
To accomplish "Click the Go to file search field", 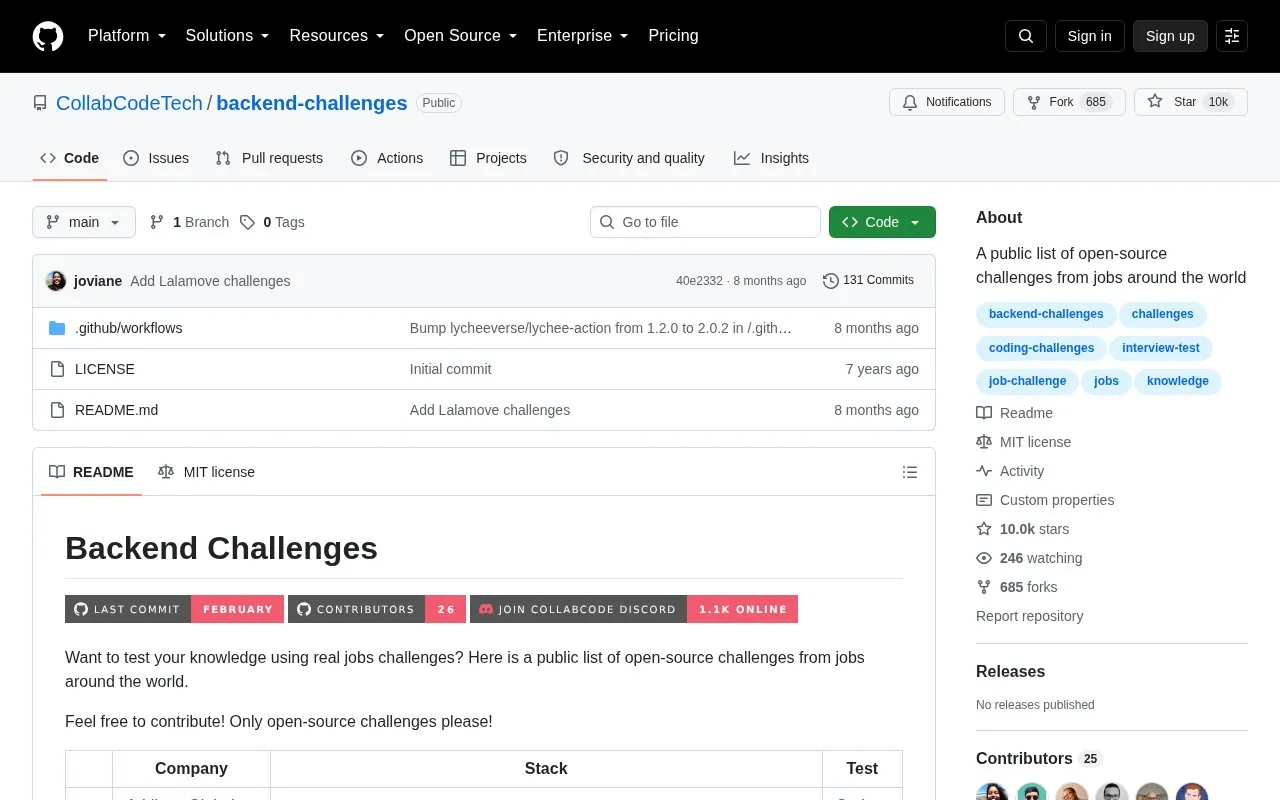I will pos(705,222).
